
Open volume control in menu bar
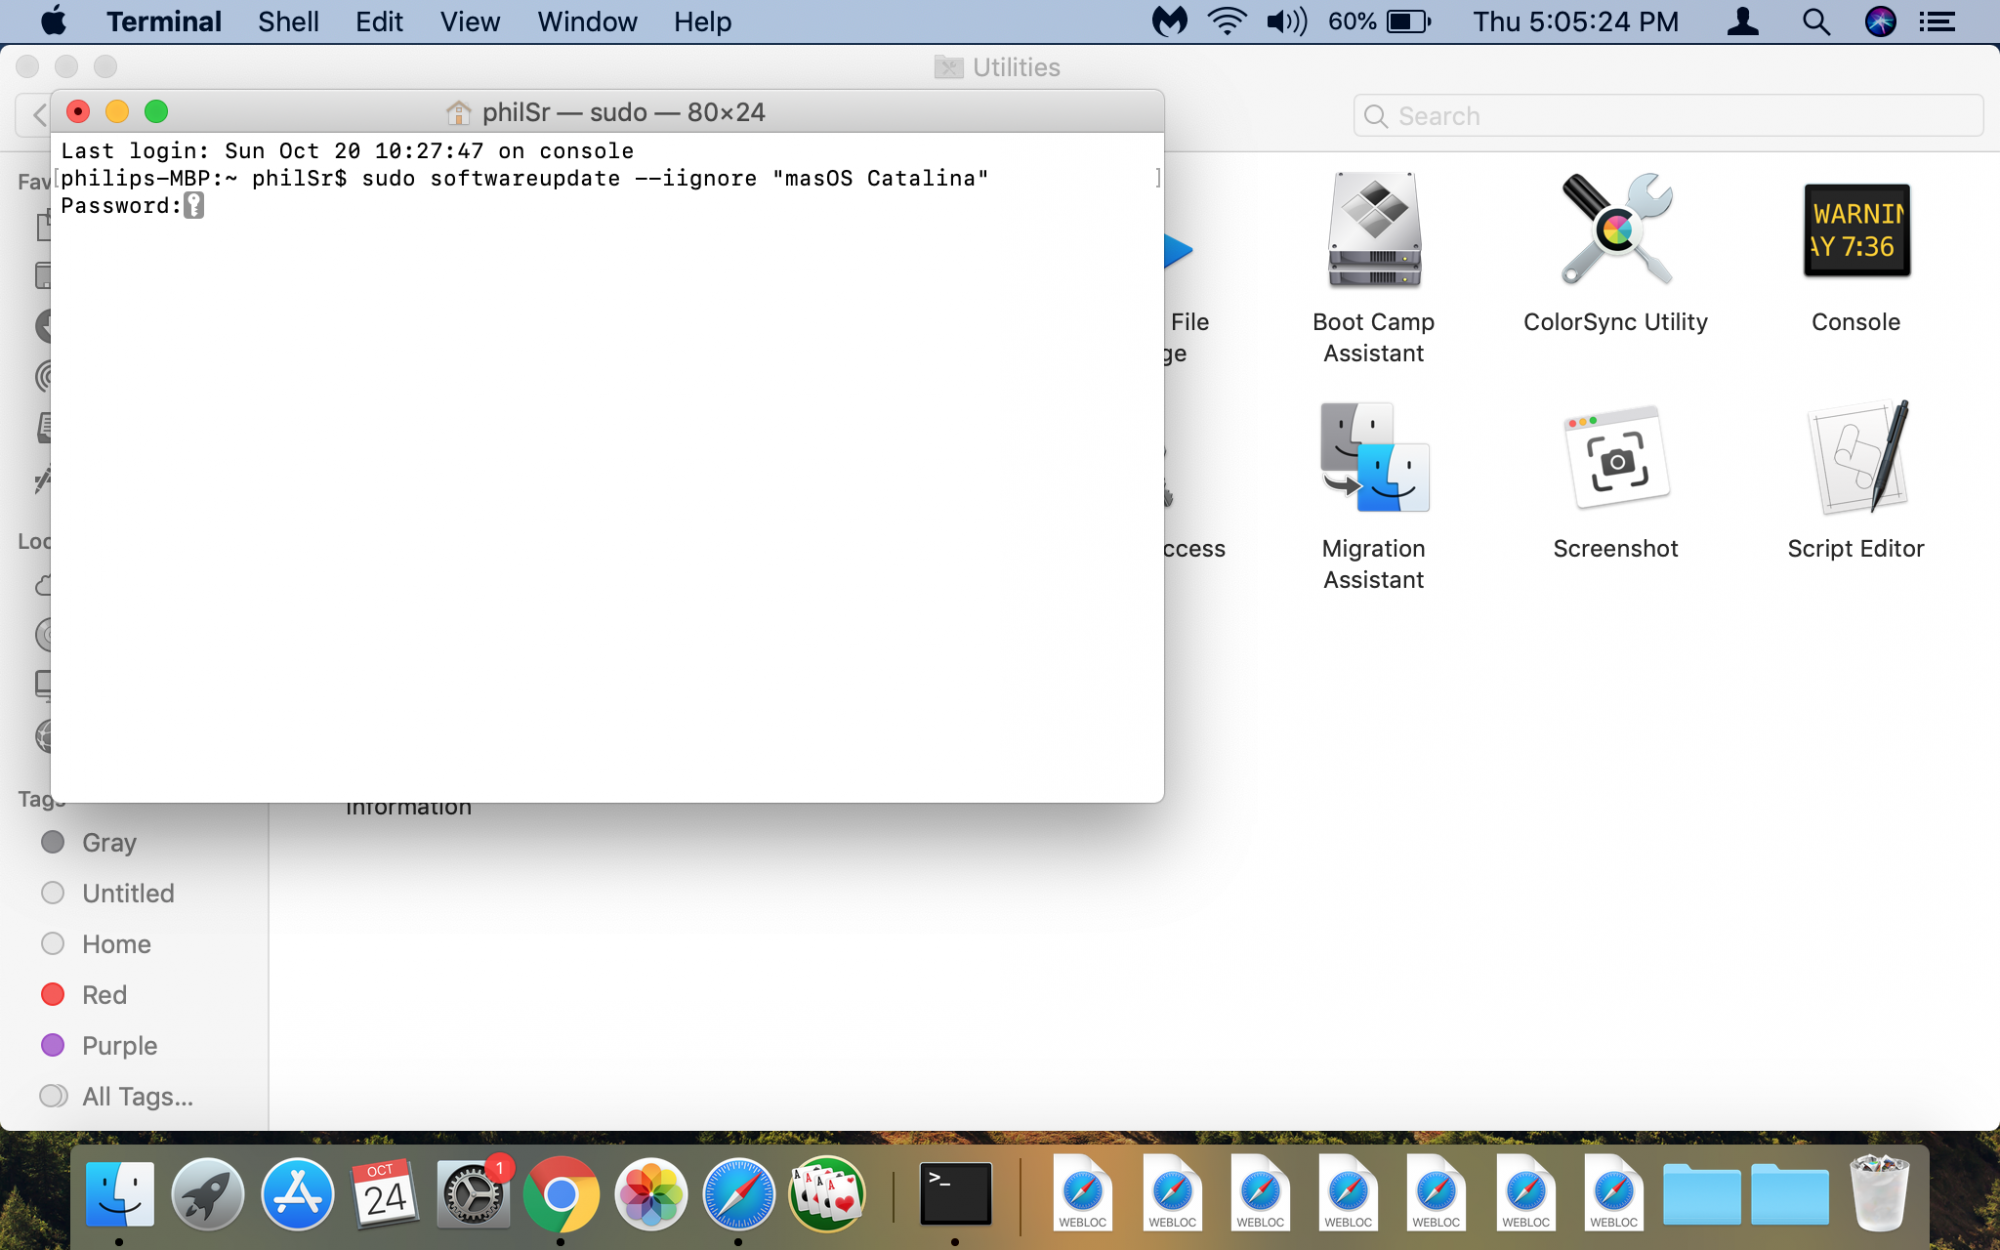[1287, 22]
